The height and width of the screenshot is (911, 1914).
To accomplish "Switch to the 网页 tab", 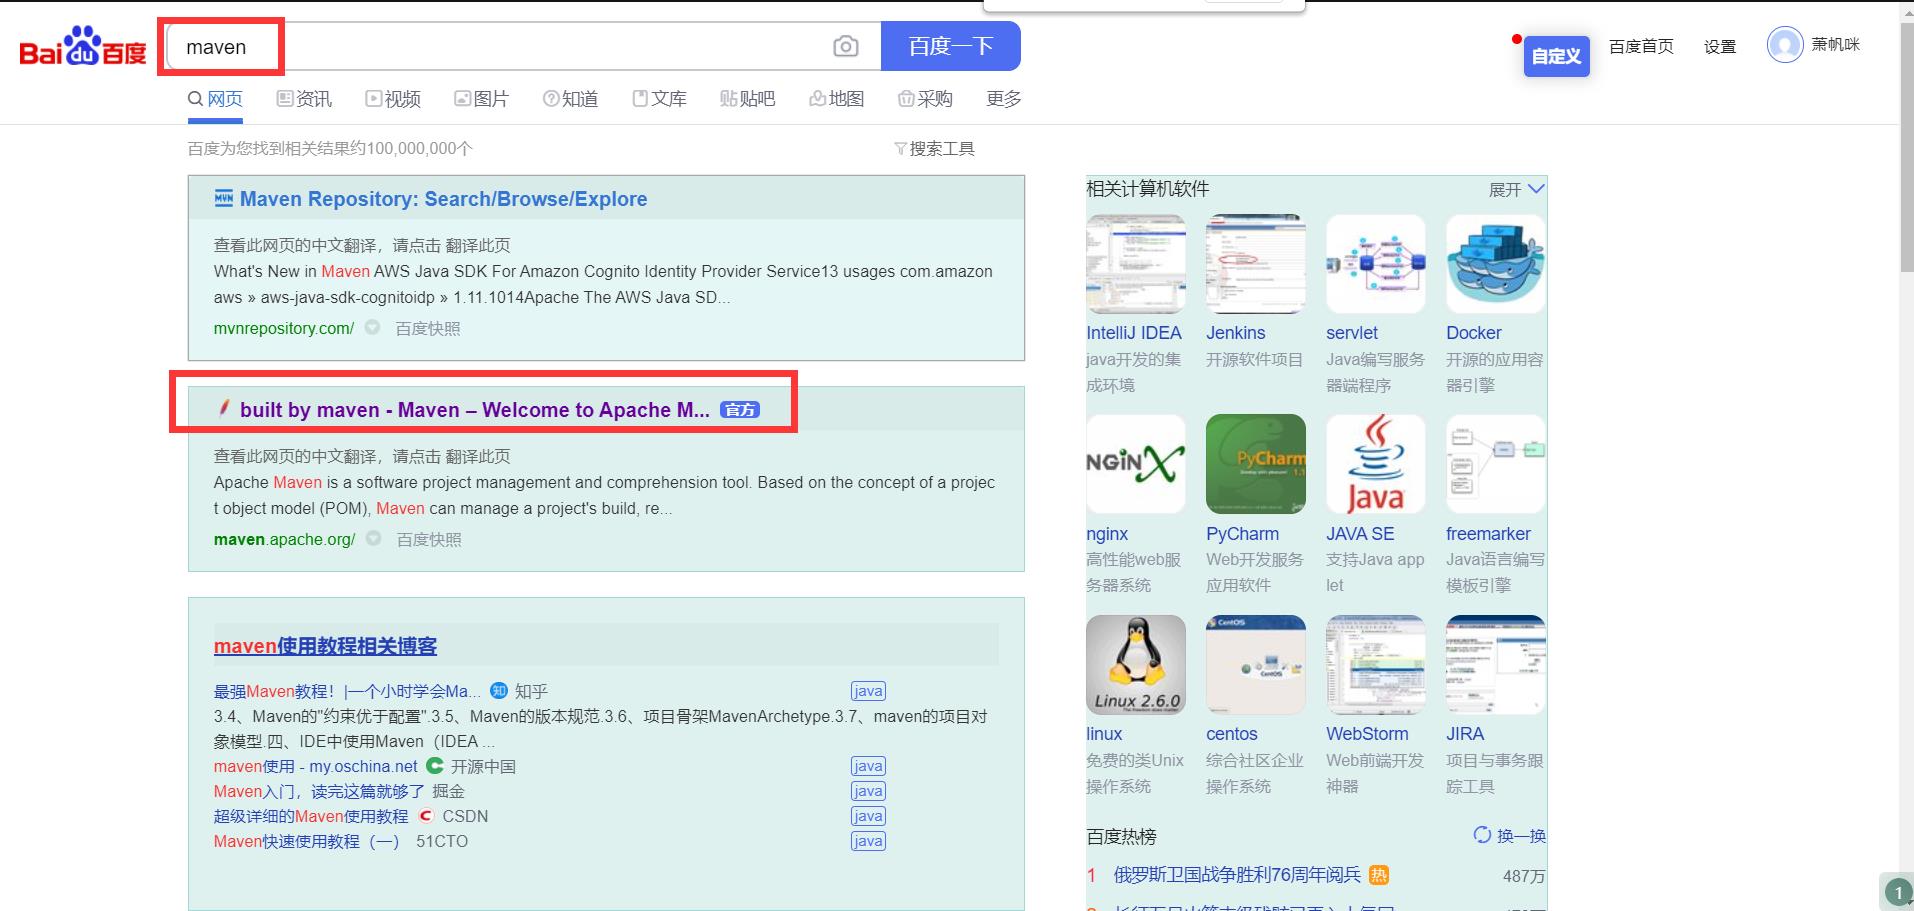I will point(215,98).
